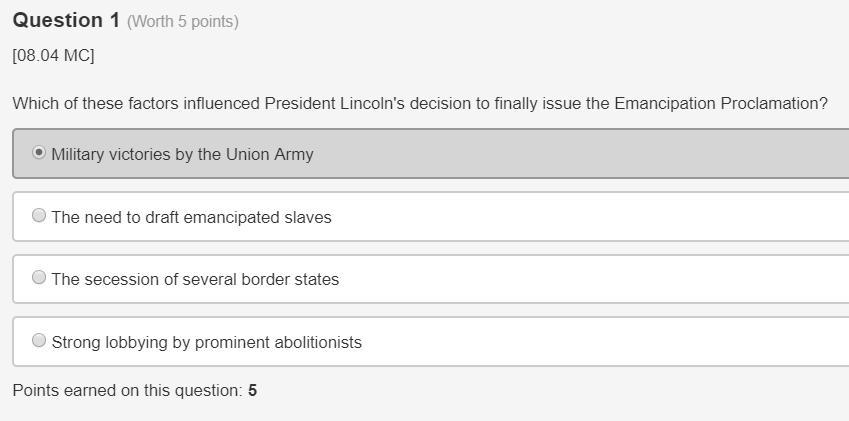Click "Points earned on this question" text
This screenshot has width=849, height=421.
(127, 391)
